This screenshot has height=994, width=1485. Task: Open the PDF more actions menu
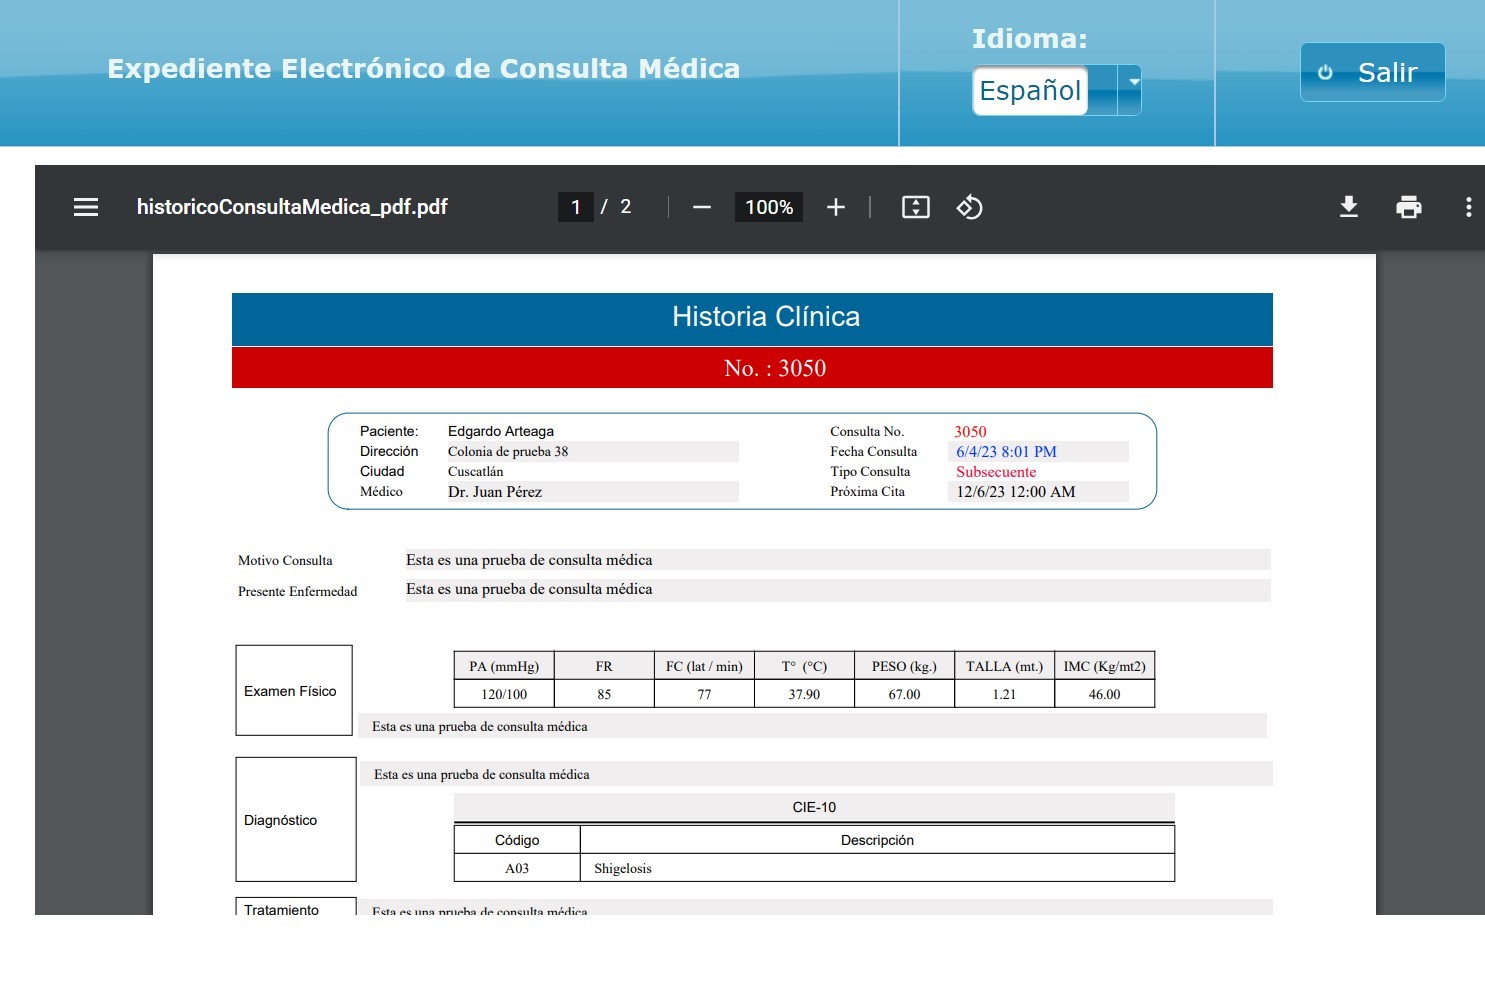(x=1468, y=207)
